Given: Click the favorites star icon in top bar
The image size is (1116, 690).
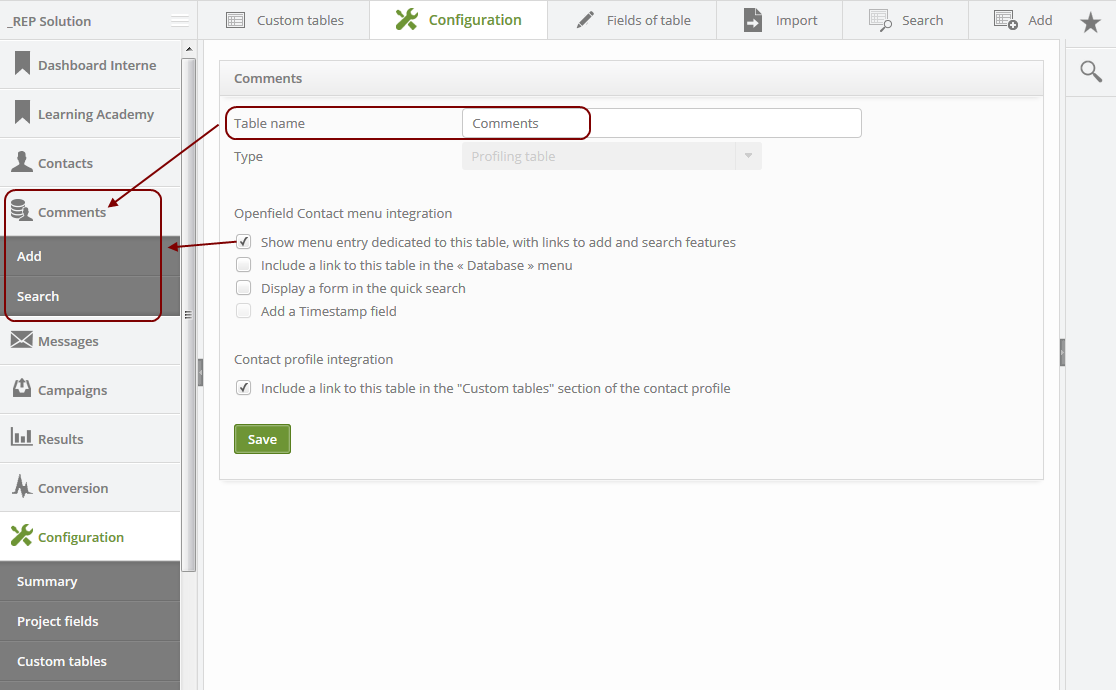Looking at the screenshot, I should [1090, 20].
